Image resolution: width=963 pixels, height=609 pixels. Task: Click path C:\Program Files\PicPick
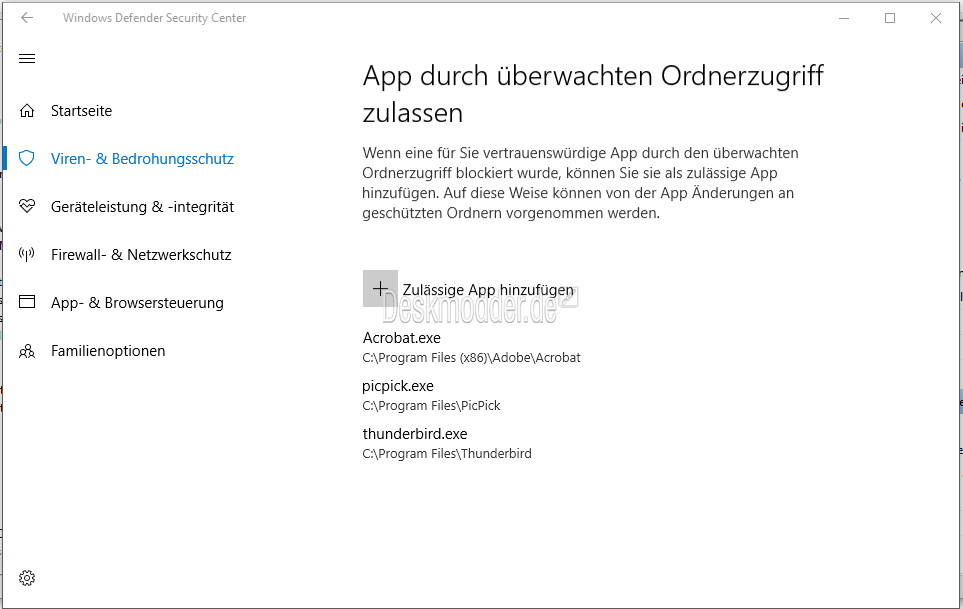pos(432,406)
